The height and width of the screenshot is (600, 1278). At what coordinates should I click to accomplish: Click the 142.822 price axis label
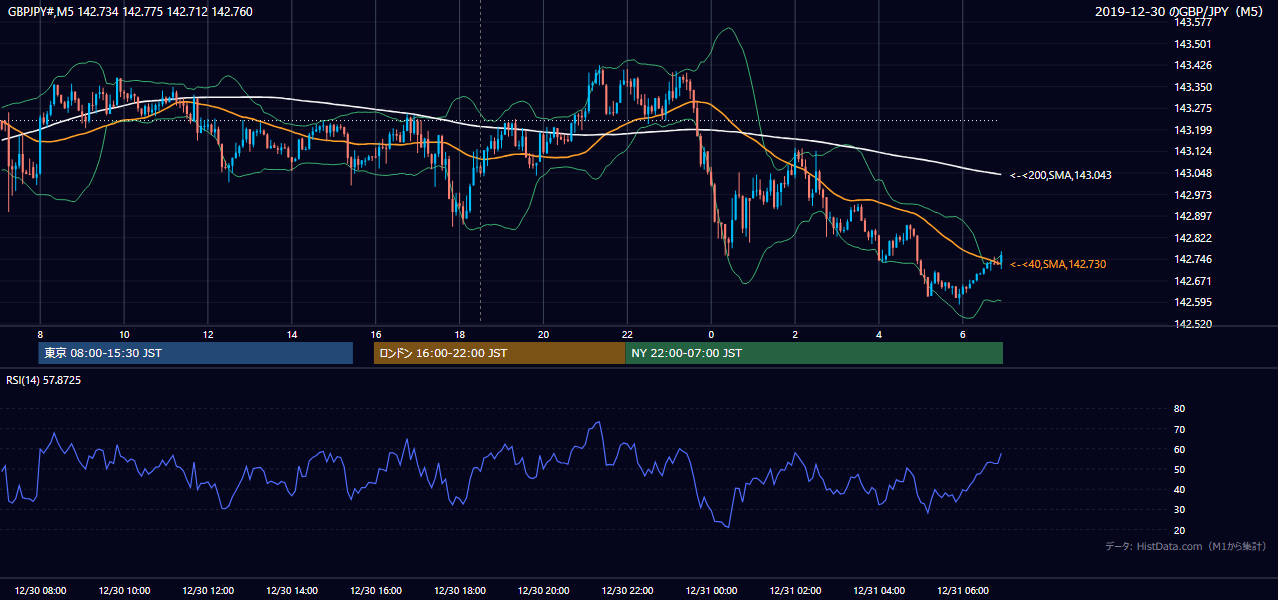pyautogui.click(x=1192, y=238)
